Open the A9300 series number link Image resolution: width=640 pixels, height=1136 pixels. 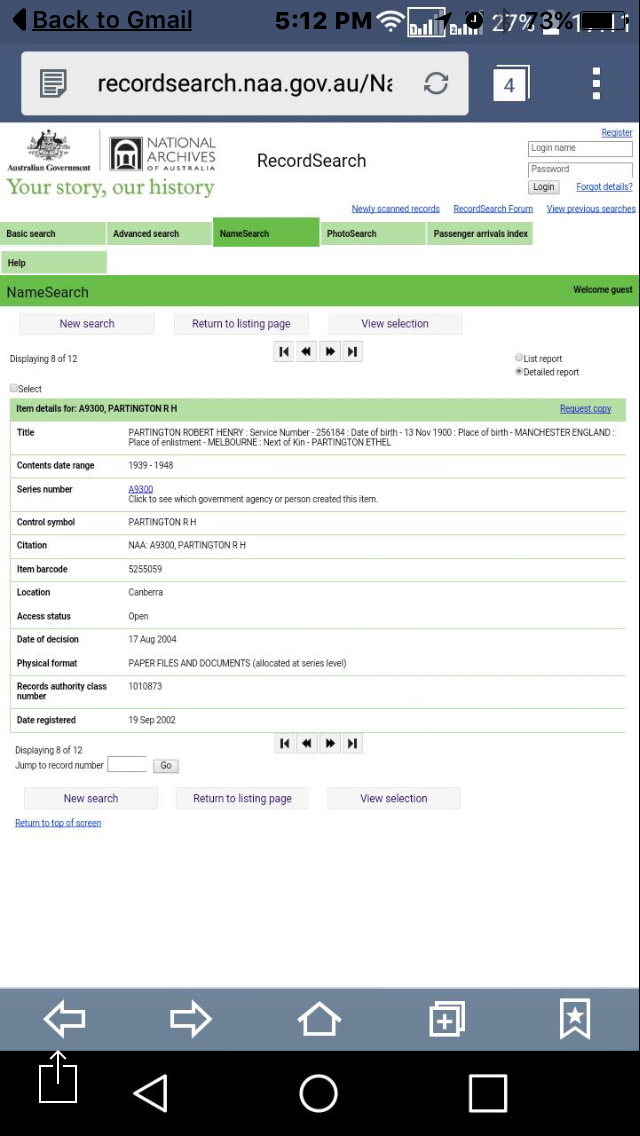pos(141,489)
